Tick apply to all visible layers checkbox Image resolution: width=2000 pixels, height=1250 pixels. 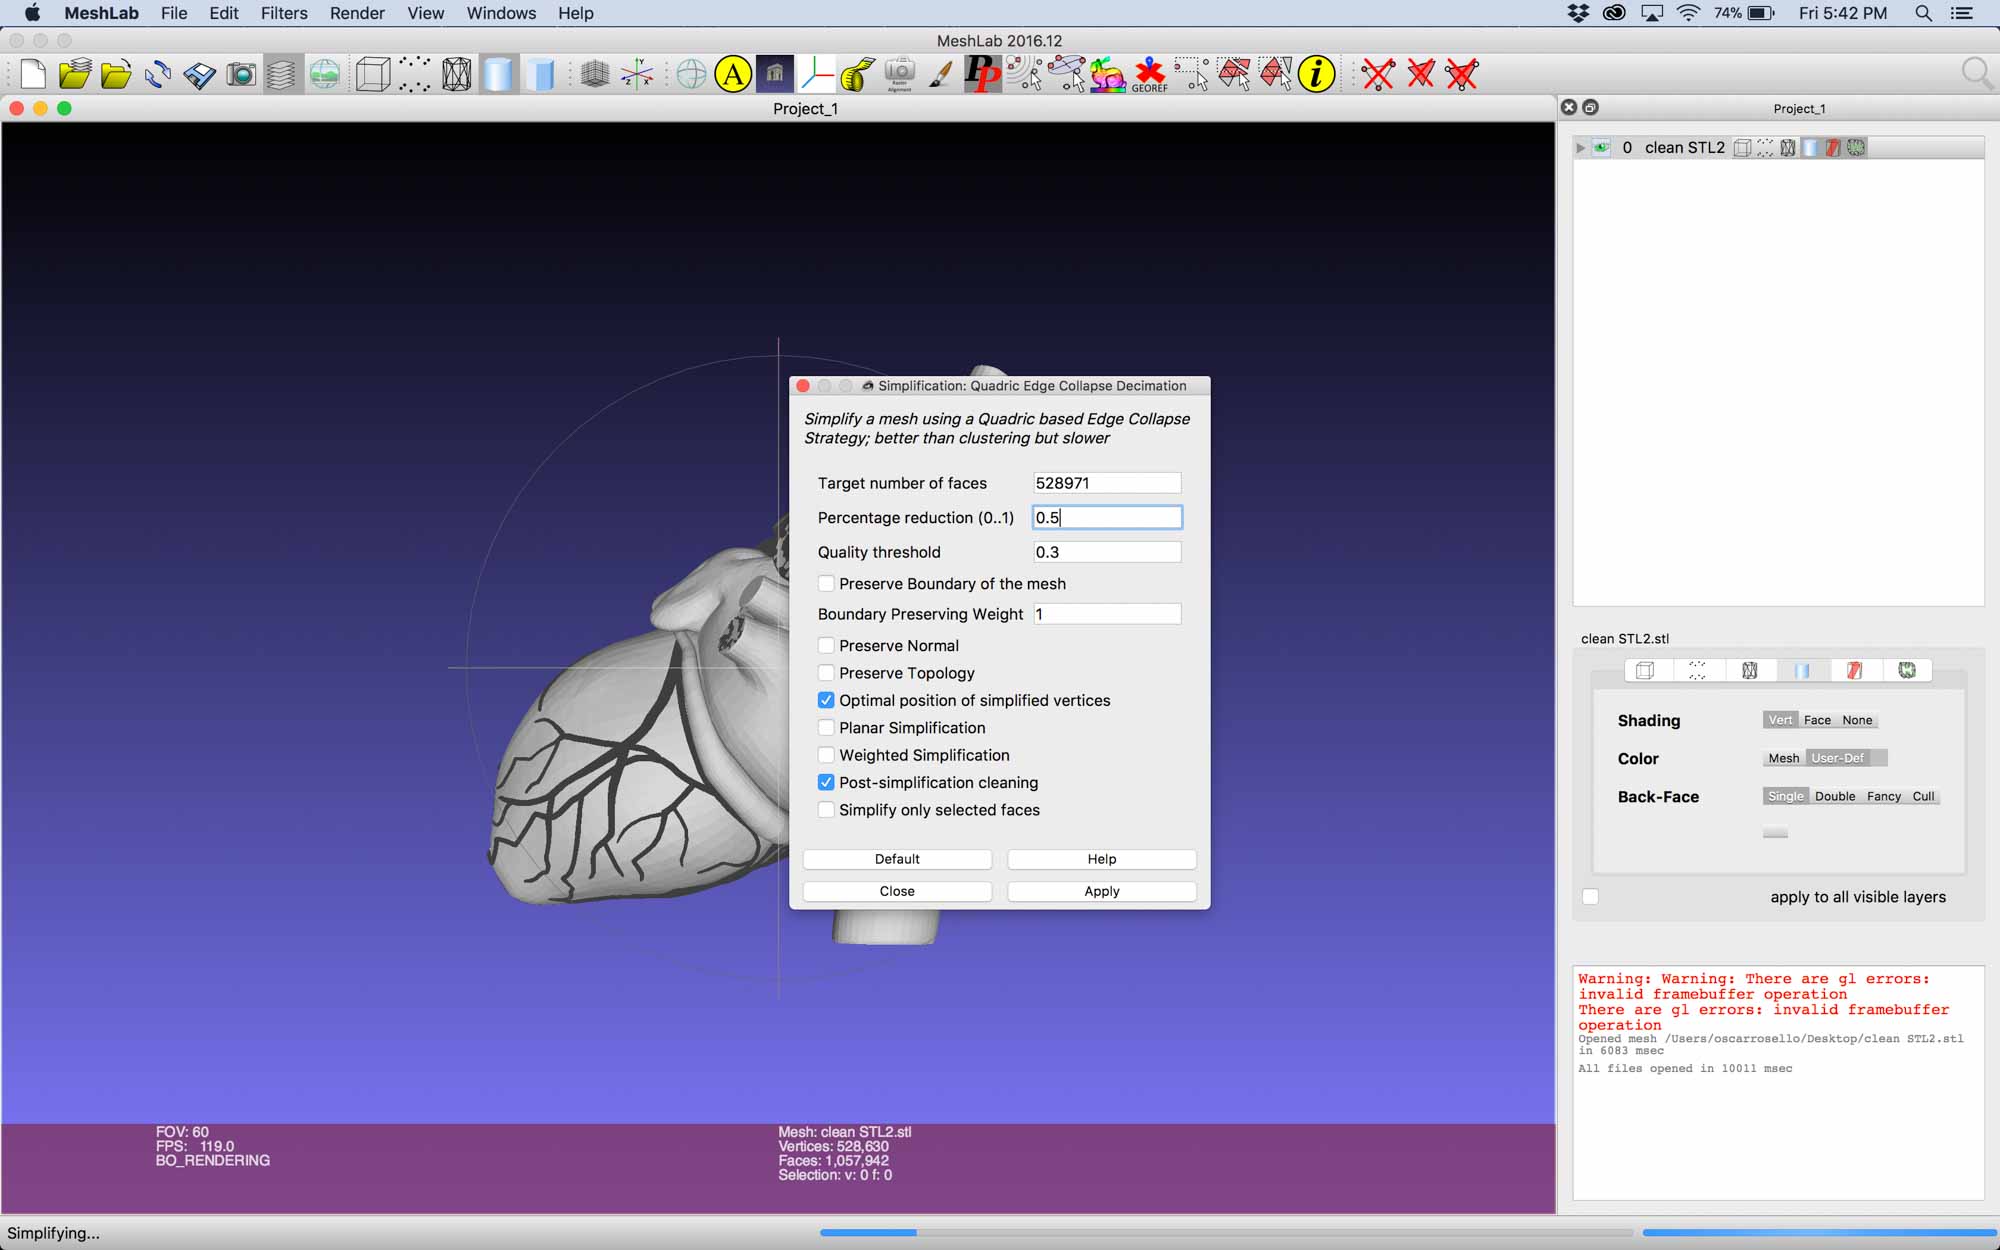[x=1591, y=897]
